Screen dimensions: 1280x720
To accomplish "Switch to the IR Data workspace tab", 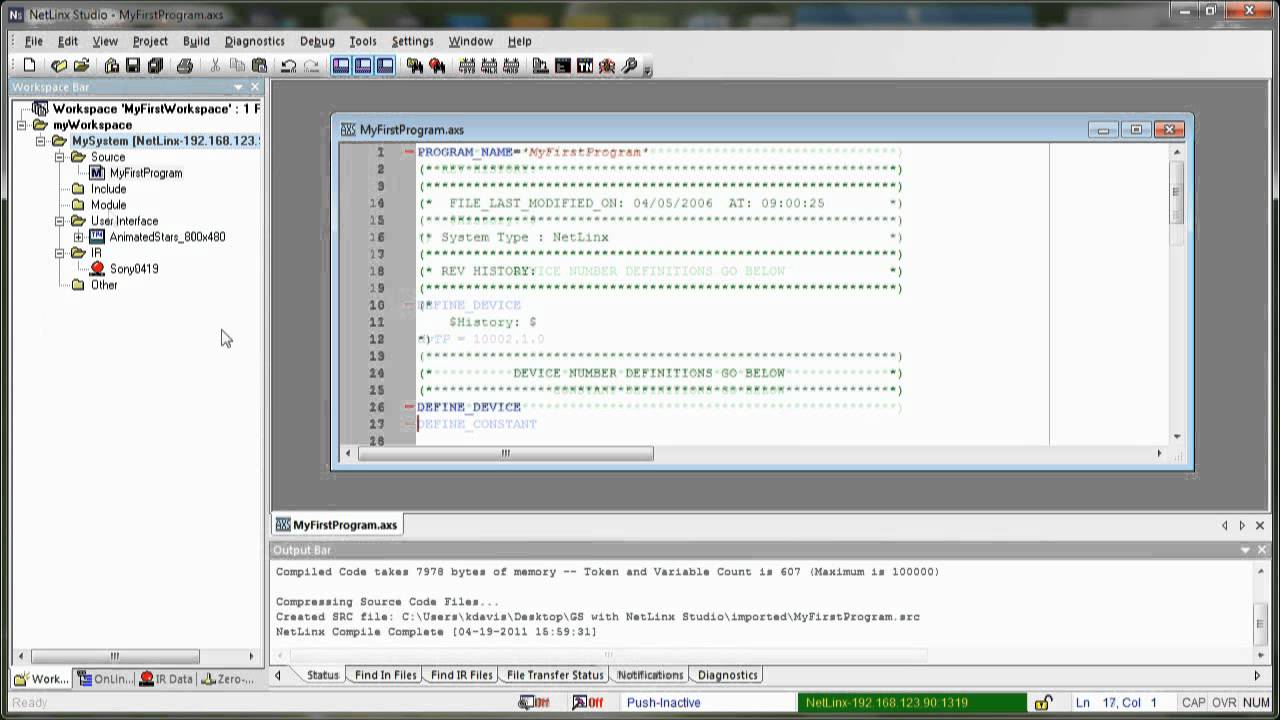I will (166, 679).
